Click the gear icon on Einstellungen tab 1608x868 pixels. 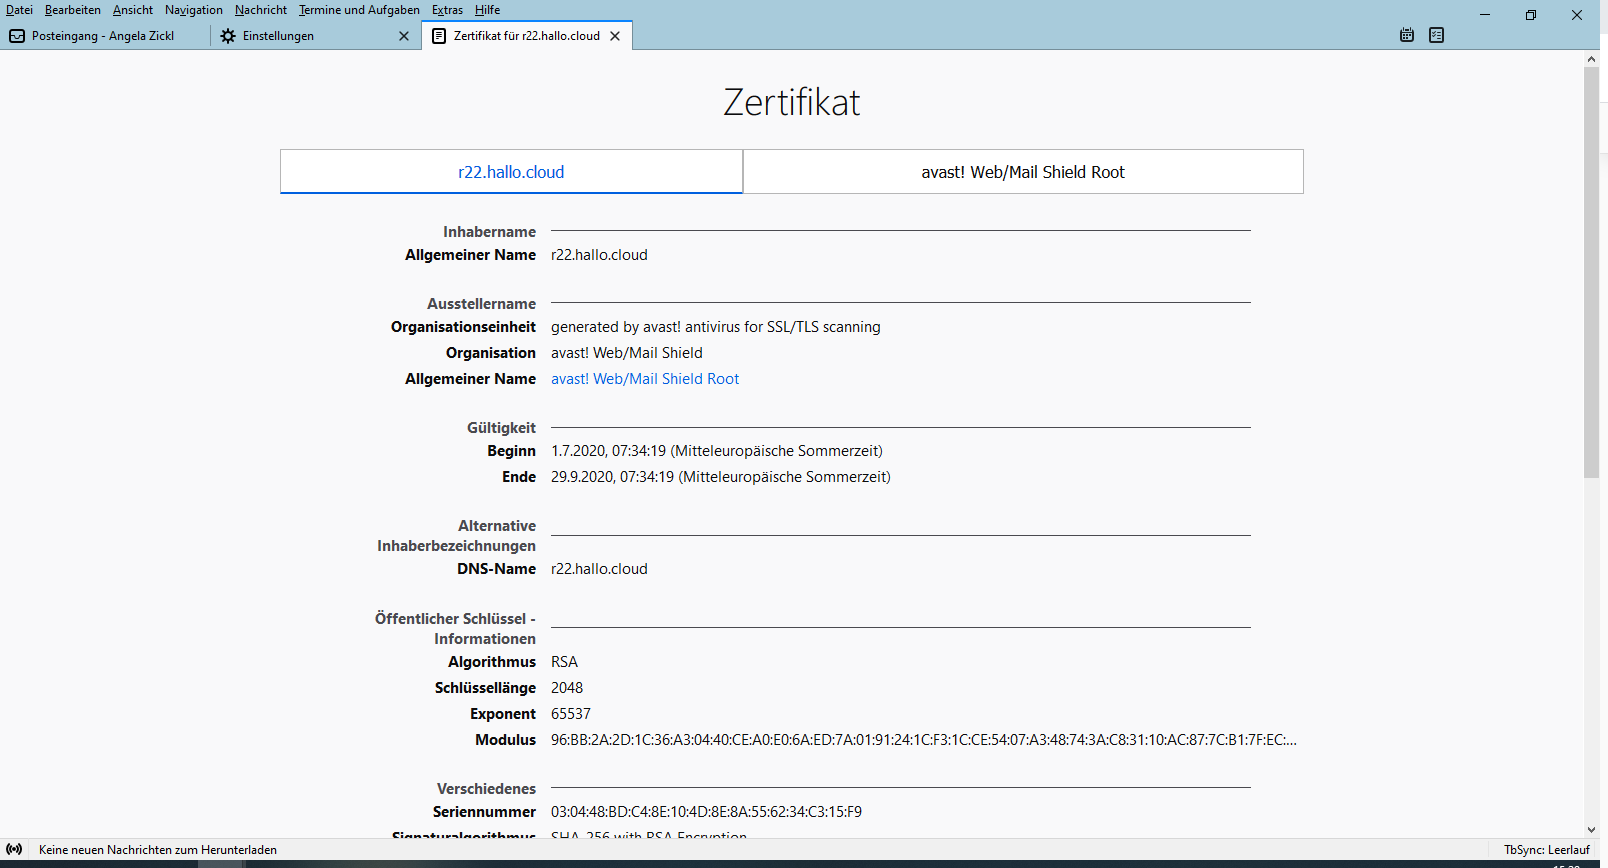(x=228, y=36)
